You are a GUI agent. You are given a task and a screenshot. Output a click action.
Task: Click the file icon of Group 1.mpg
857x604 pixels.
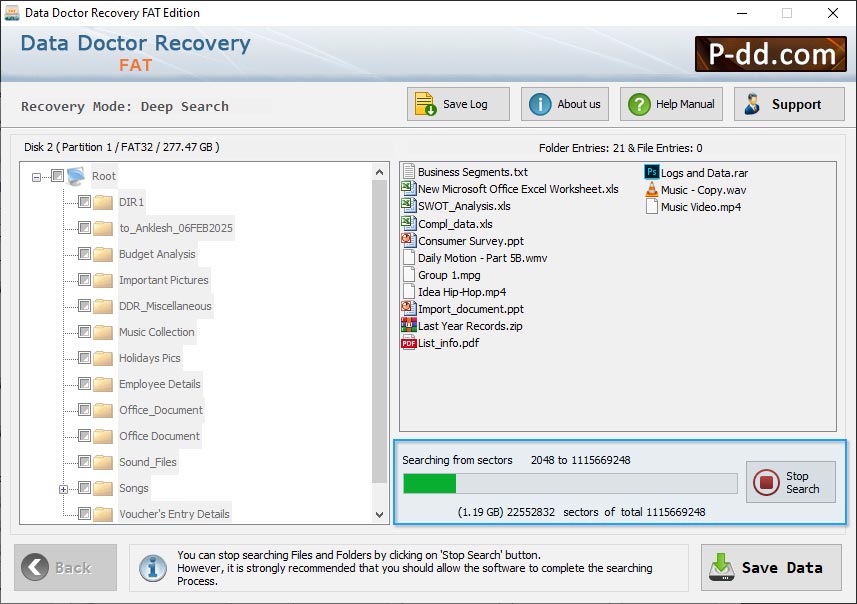[408, 274]
